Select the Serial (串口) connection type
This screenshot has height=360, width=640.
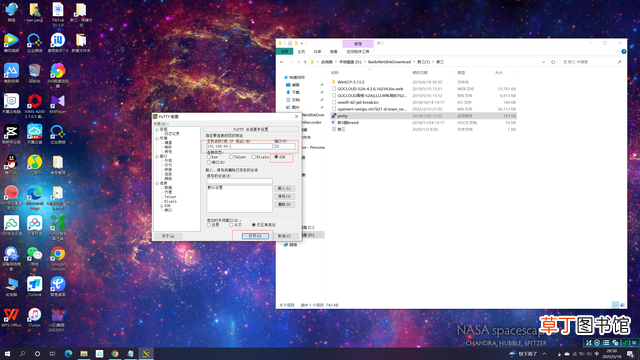[x=209, y=162]
